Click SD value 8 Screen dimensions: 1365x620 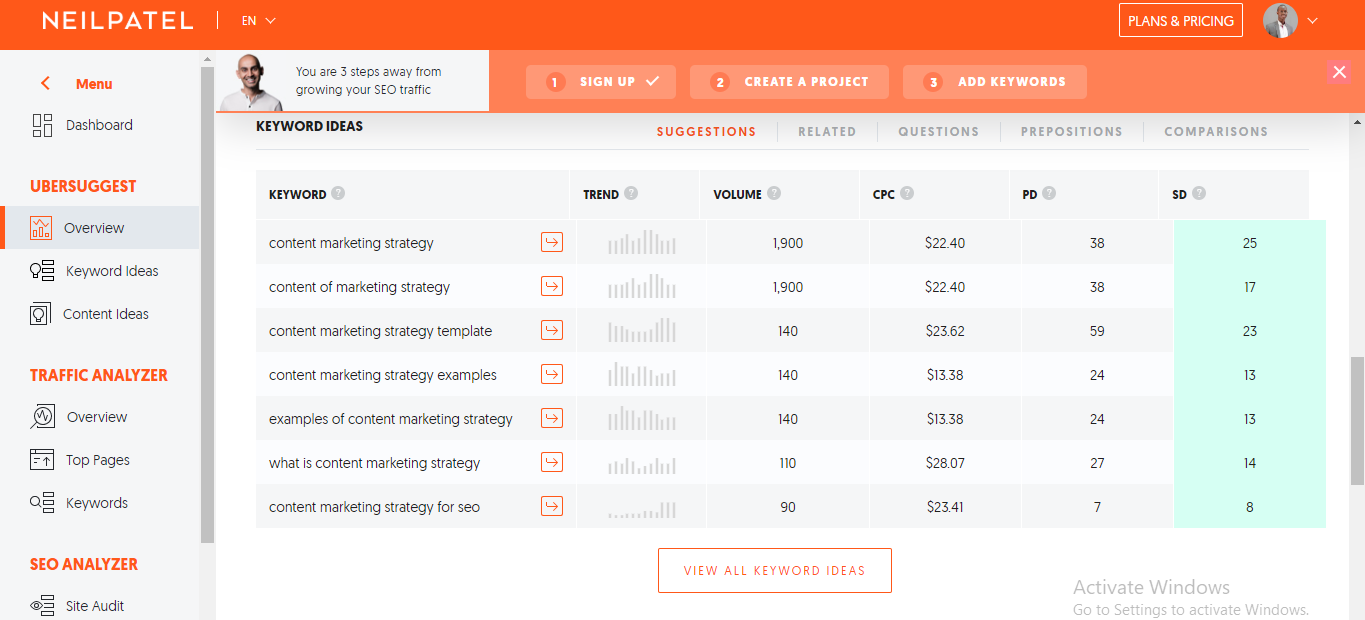tap(1250, 507)
